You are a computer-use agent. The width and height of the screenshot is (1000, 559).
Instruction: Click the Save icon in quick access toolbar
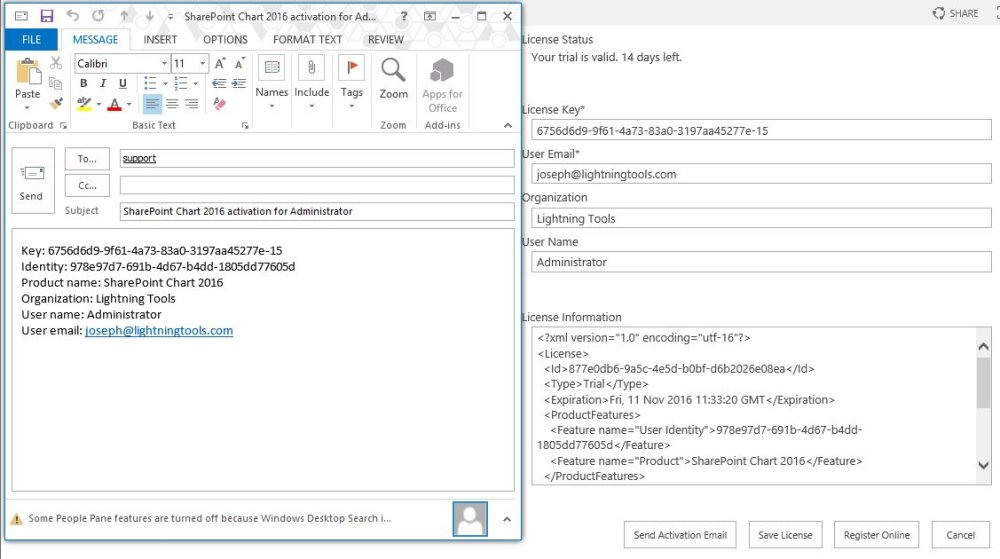coord(47,16)
